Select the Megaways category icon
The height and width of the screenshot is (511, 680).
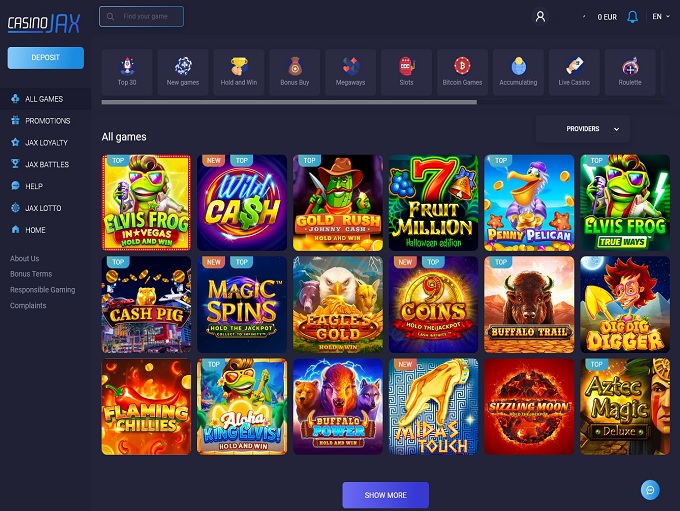coord(350,72)
